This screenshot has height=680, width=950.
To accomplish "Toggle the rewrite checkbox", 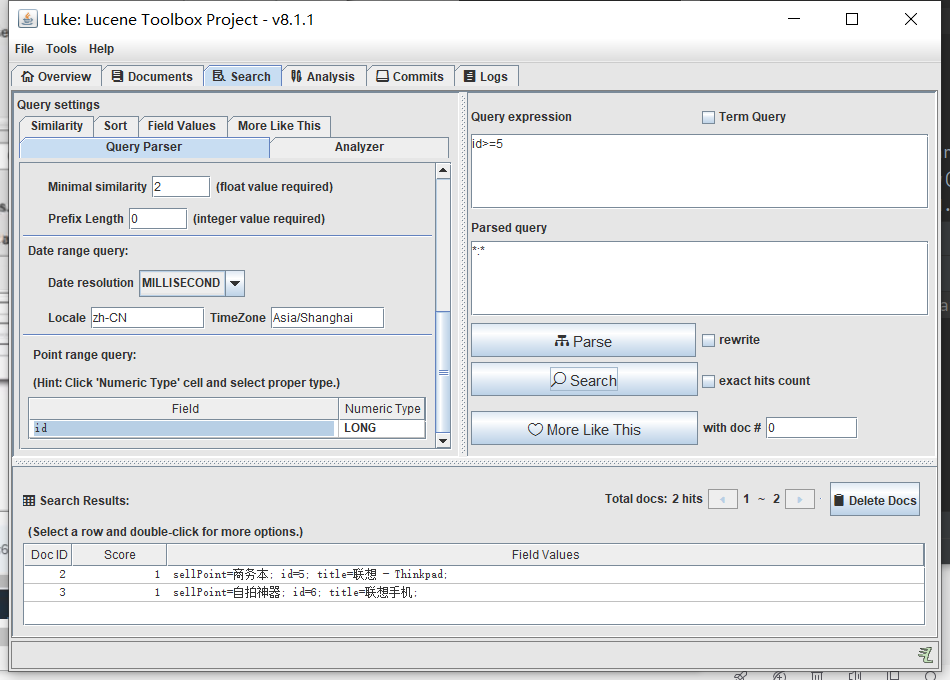I will coord(708,341).
